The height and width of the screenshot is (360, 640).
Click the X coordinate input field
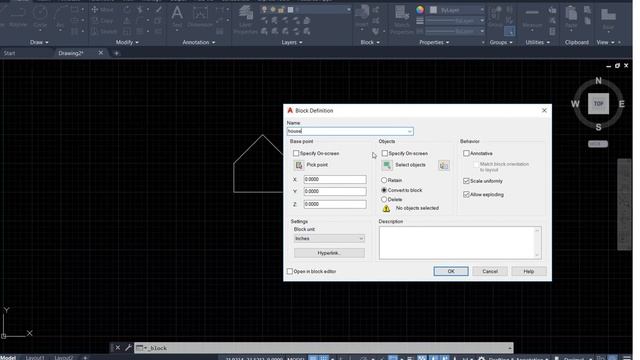(x=335, y=180)
